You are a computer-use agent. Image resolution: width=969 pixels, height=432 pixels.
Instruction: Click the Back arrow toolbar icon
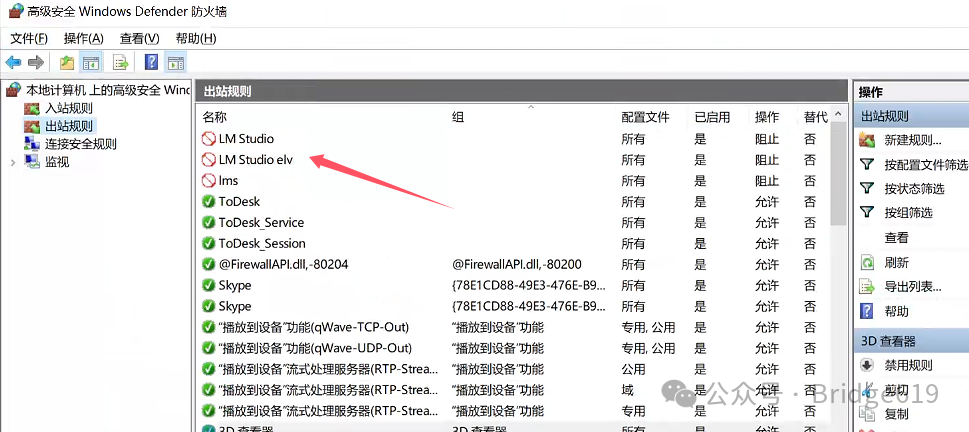[13, 62]
